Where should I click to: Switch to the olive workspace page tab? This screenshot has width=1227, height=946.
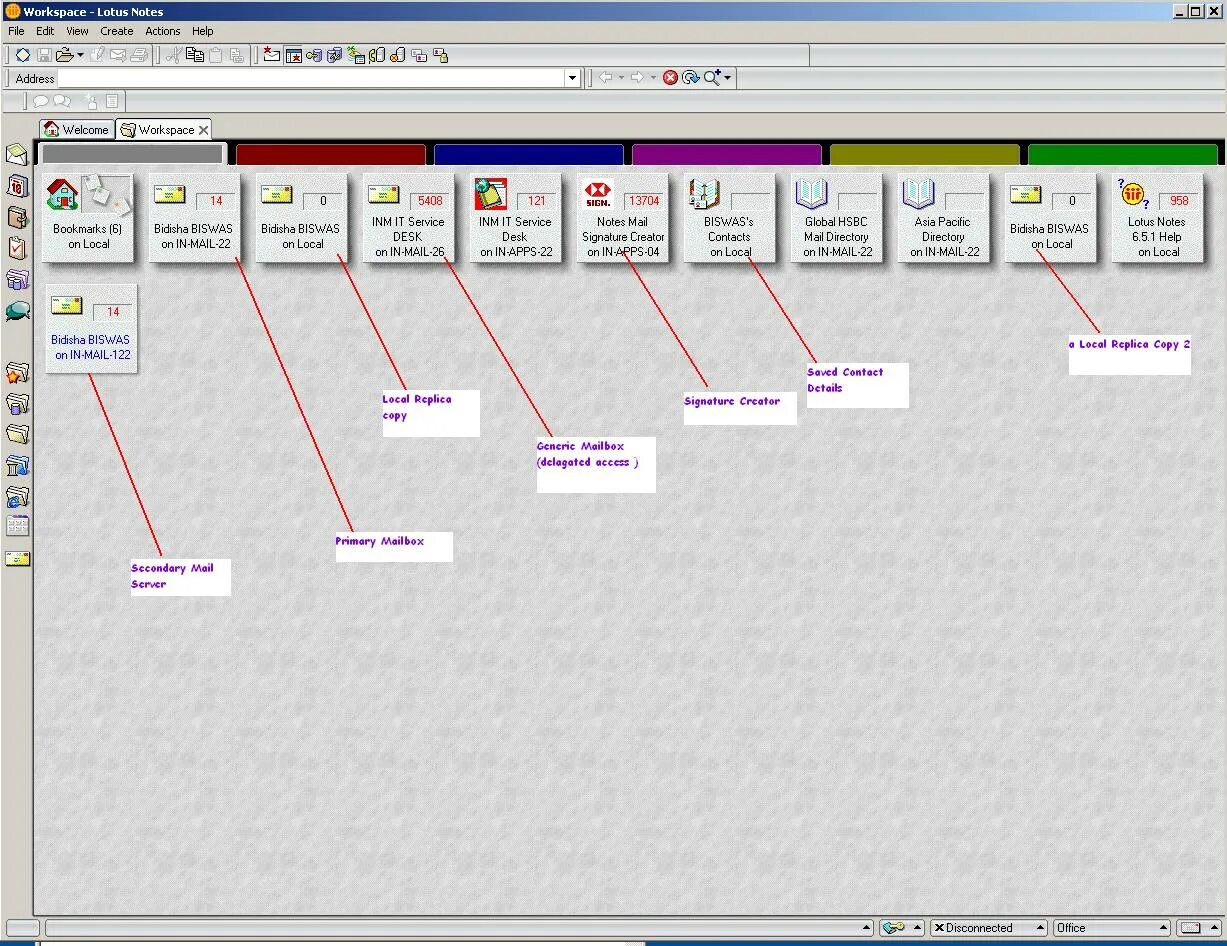tap(925, 154)
